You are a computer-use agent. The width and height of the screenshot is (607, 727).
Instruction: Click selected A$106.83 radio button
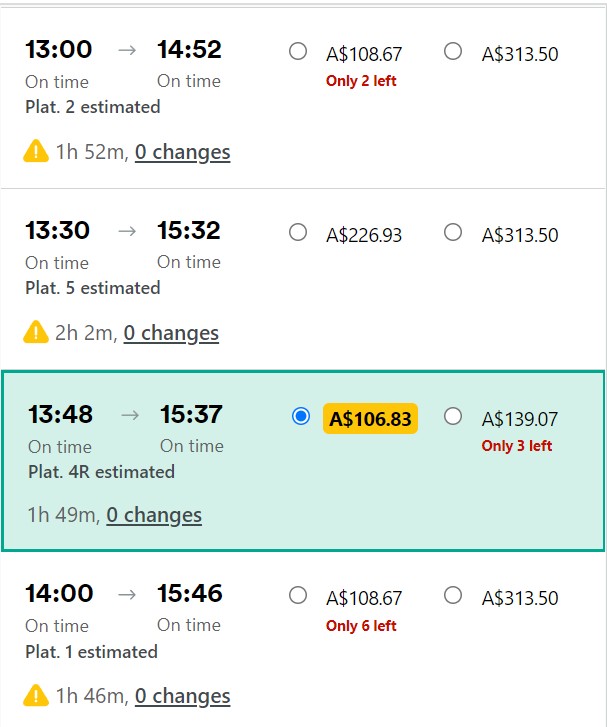(301, 416)
